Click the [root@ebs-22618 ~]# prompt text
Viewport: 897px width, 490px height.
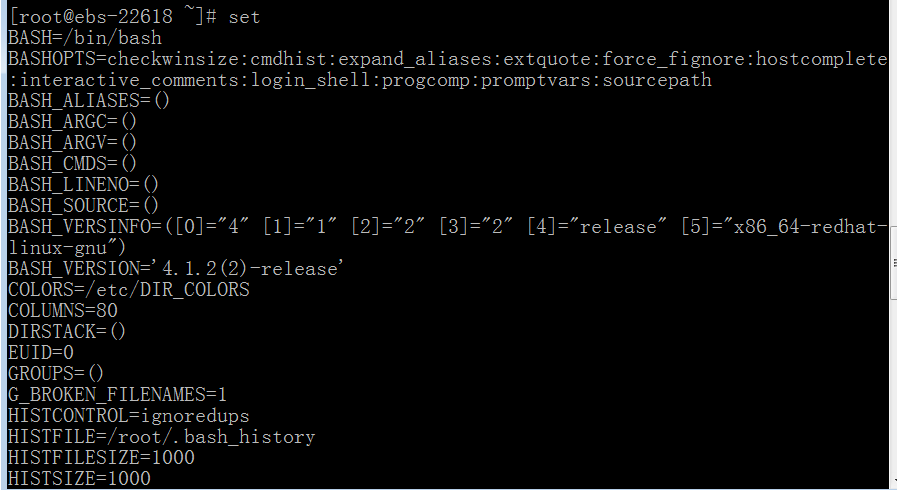112,17
